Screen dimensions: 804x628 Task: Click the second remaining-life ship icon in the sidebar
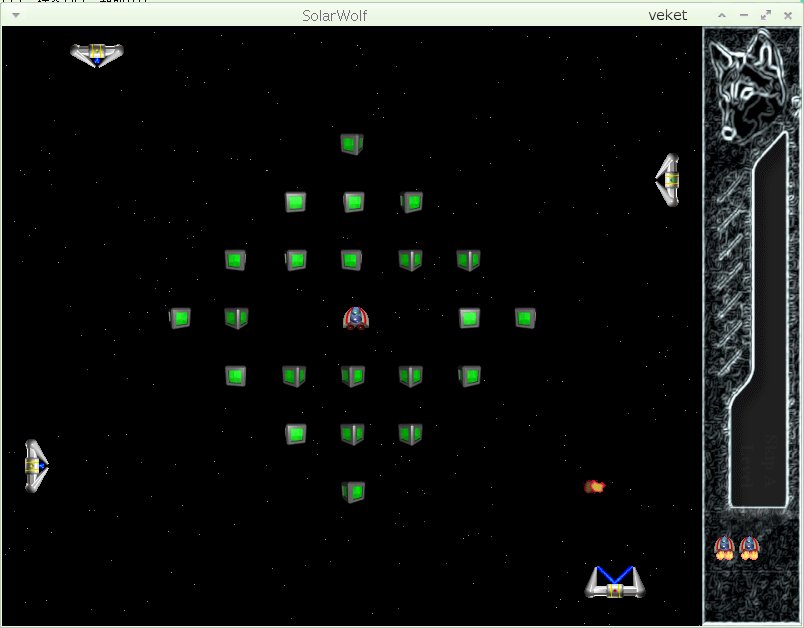coord(749,548)
